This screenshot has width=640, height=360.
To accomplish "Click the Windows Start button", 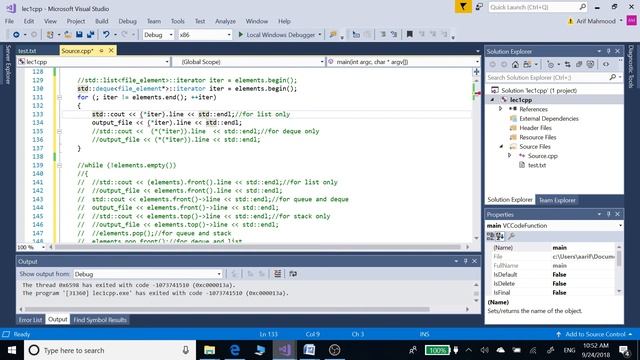I will tap(12, 350).
